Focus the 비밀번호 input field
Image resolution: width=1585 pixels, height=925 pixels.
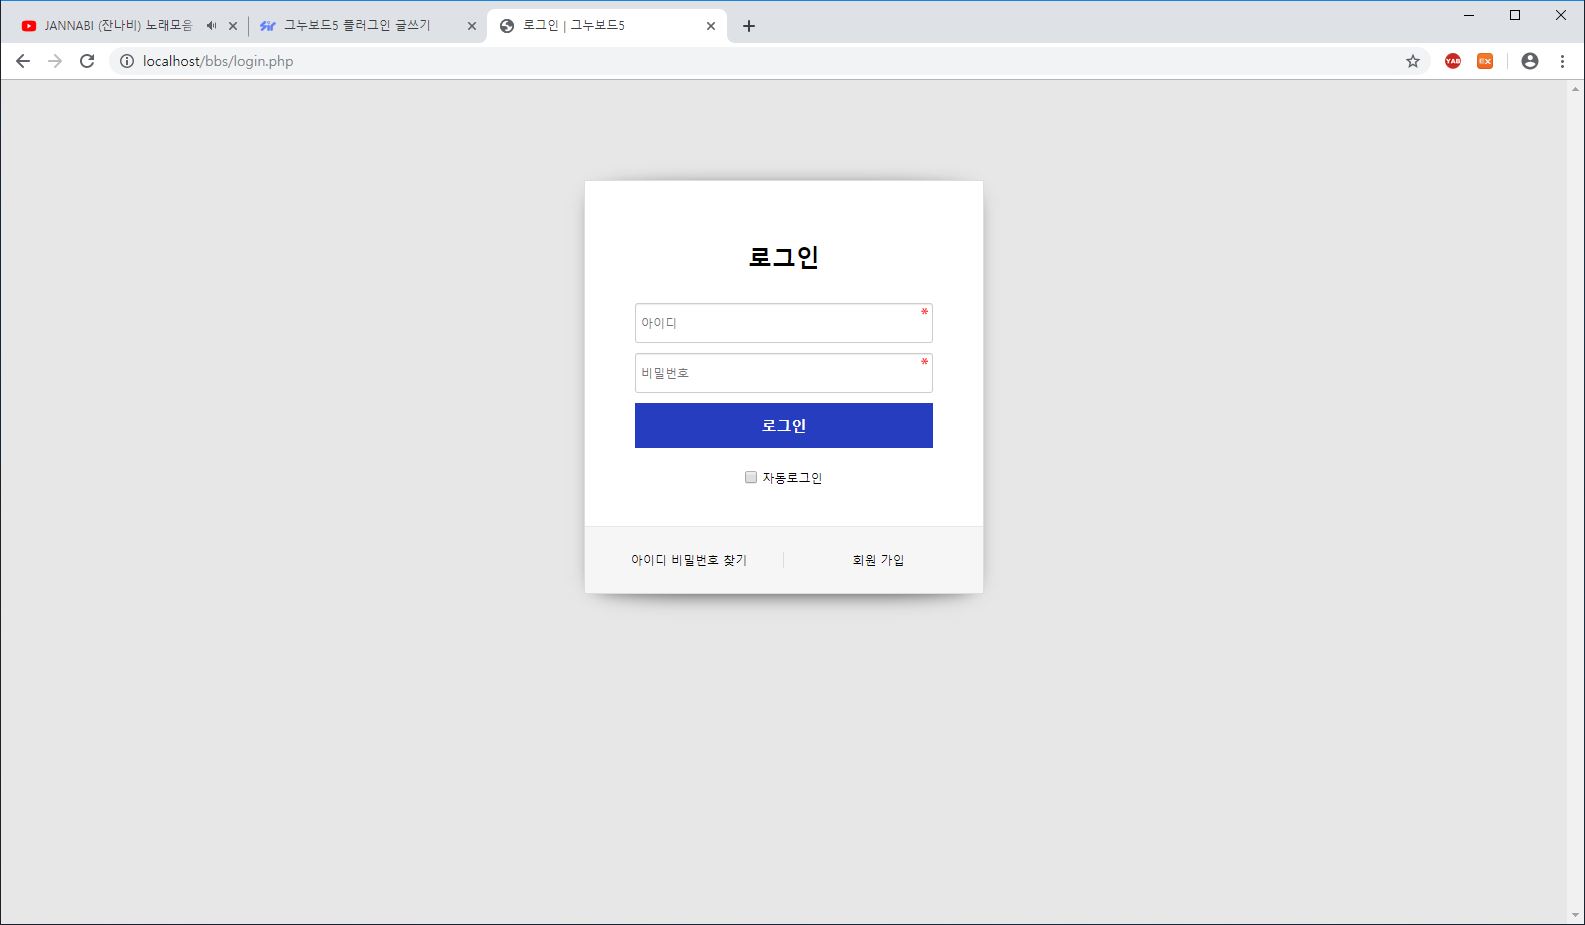(x=783, y=373)
